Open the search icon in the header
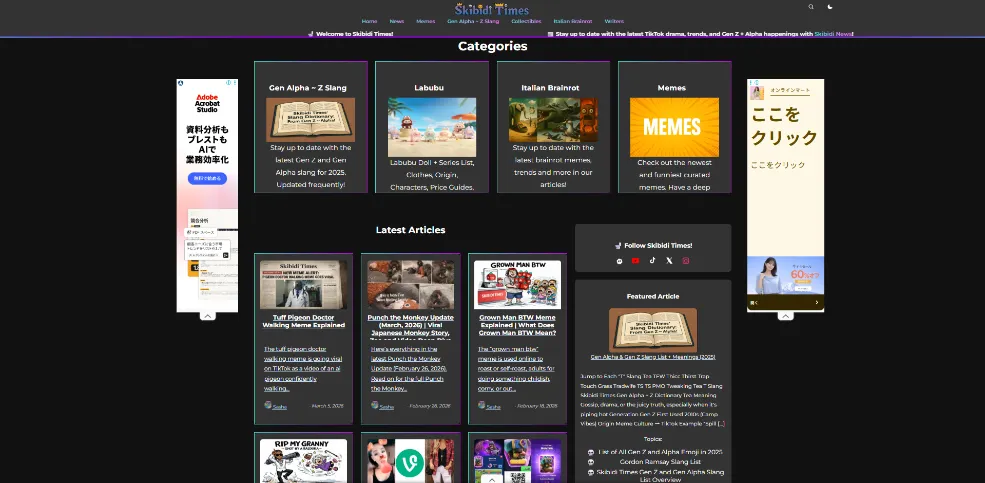This screenshot has width=985, height=483. [811, 7]
